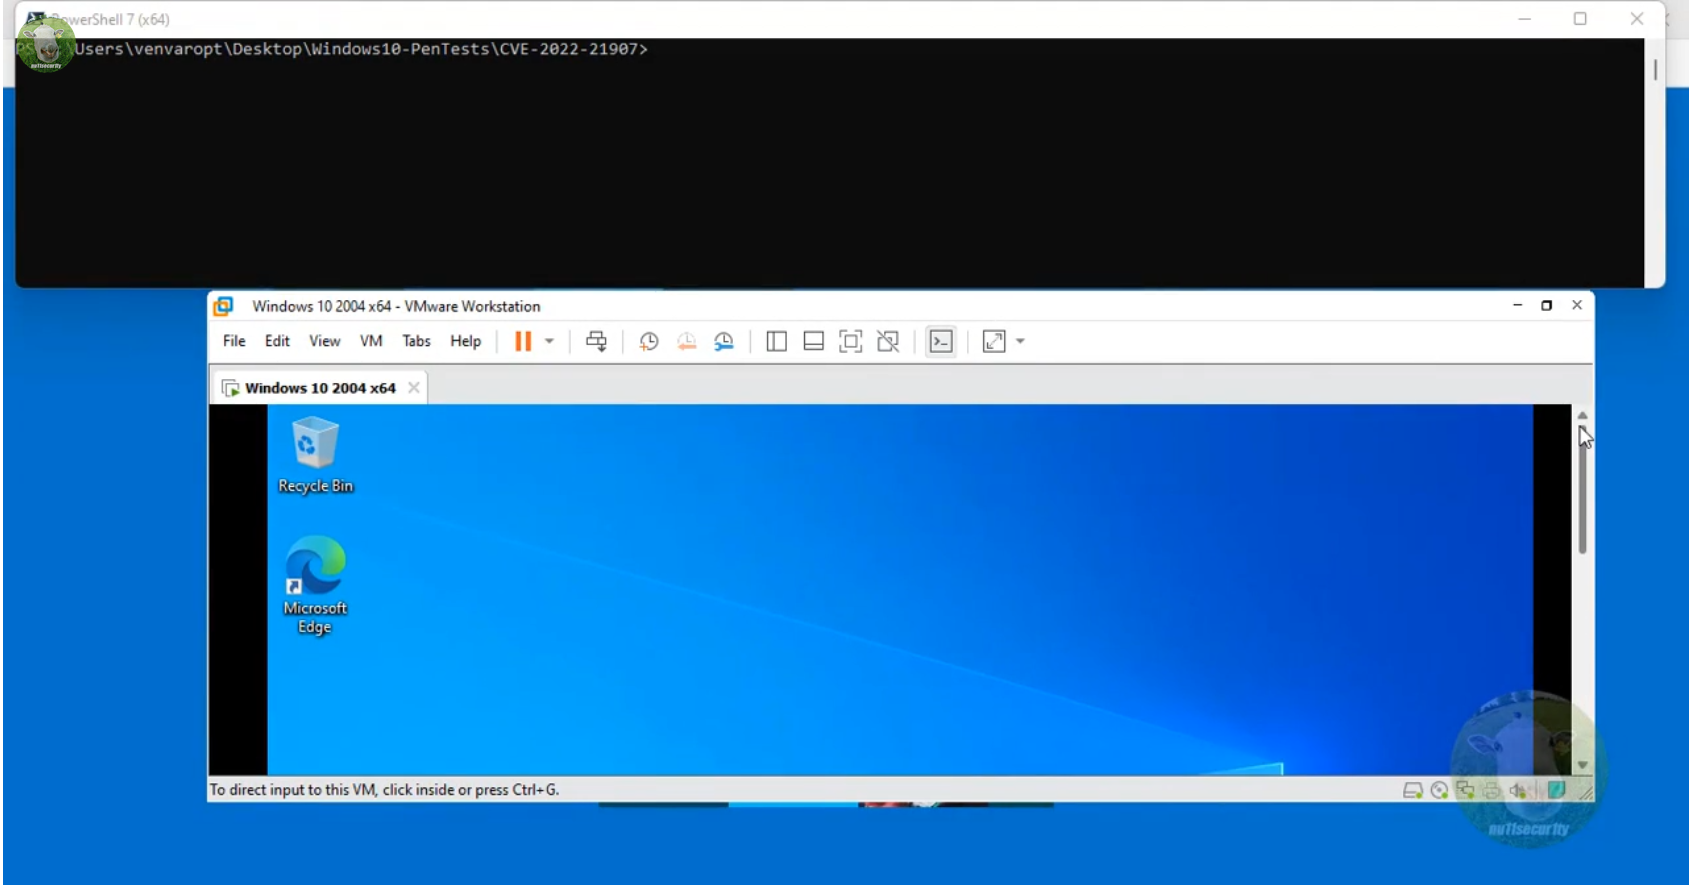Screen dimensions: 1691x885
Task: Click the CD/DVD drive status icon
Action: point(1439,790)
